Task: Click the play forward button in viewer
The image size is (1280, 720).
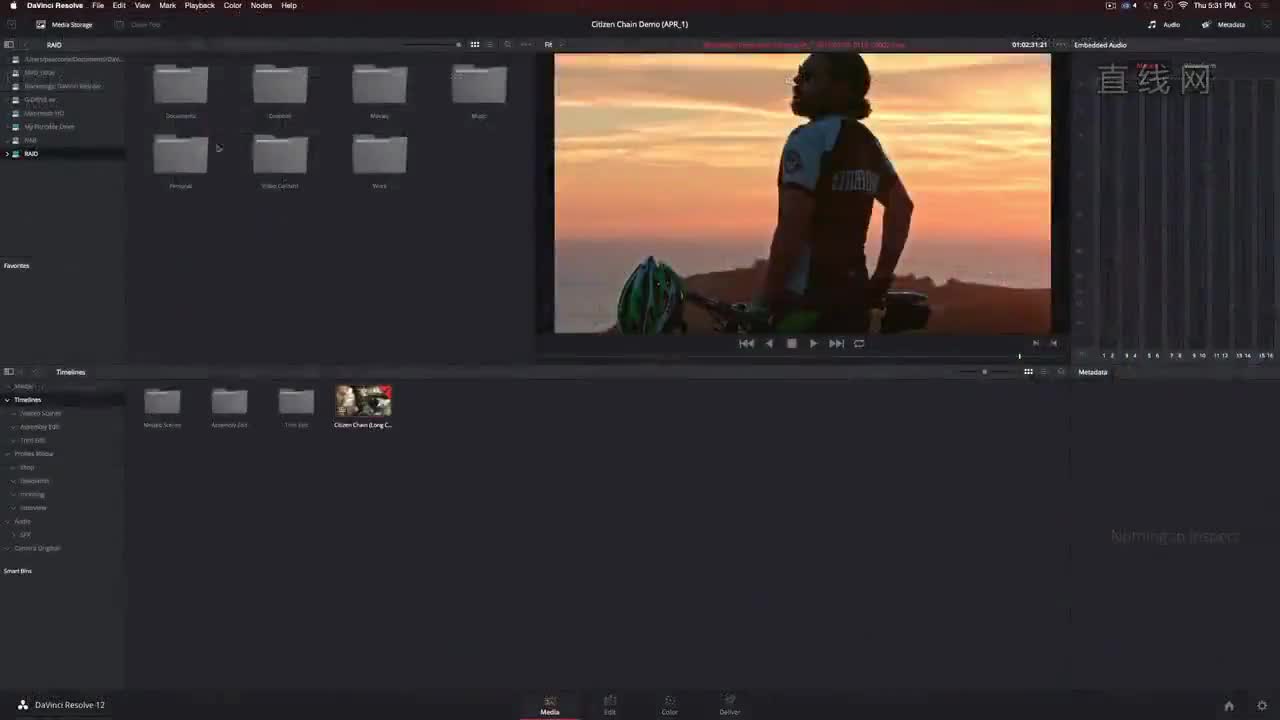Action: (x=813, y=343)
